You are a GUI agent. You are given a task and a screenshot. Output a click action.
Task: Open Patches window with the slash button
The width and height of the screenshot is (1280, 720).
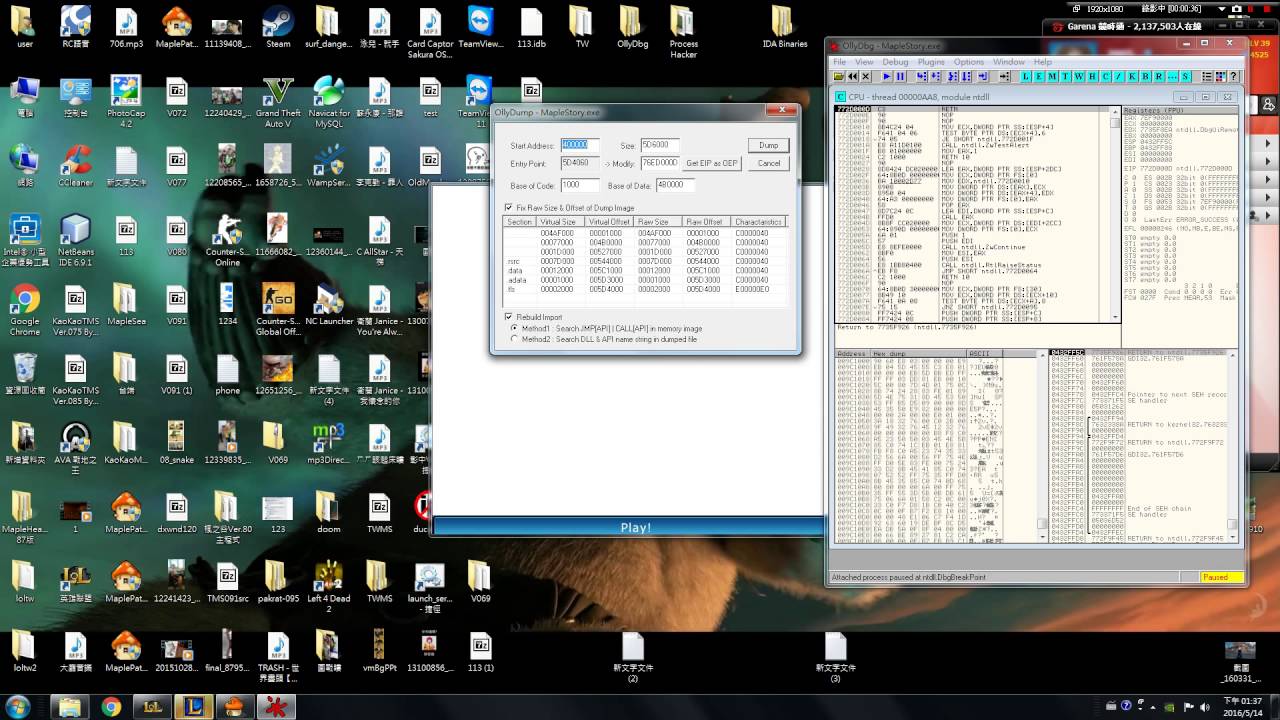(1119, 76)
